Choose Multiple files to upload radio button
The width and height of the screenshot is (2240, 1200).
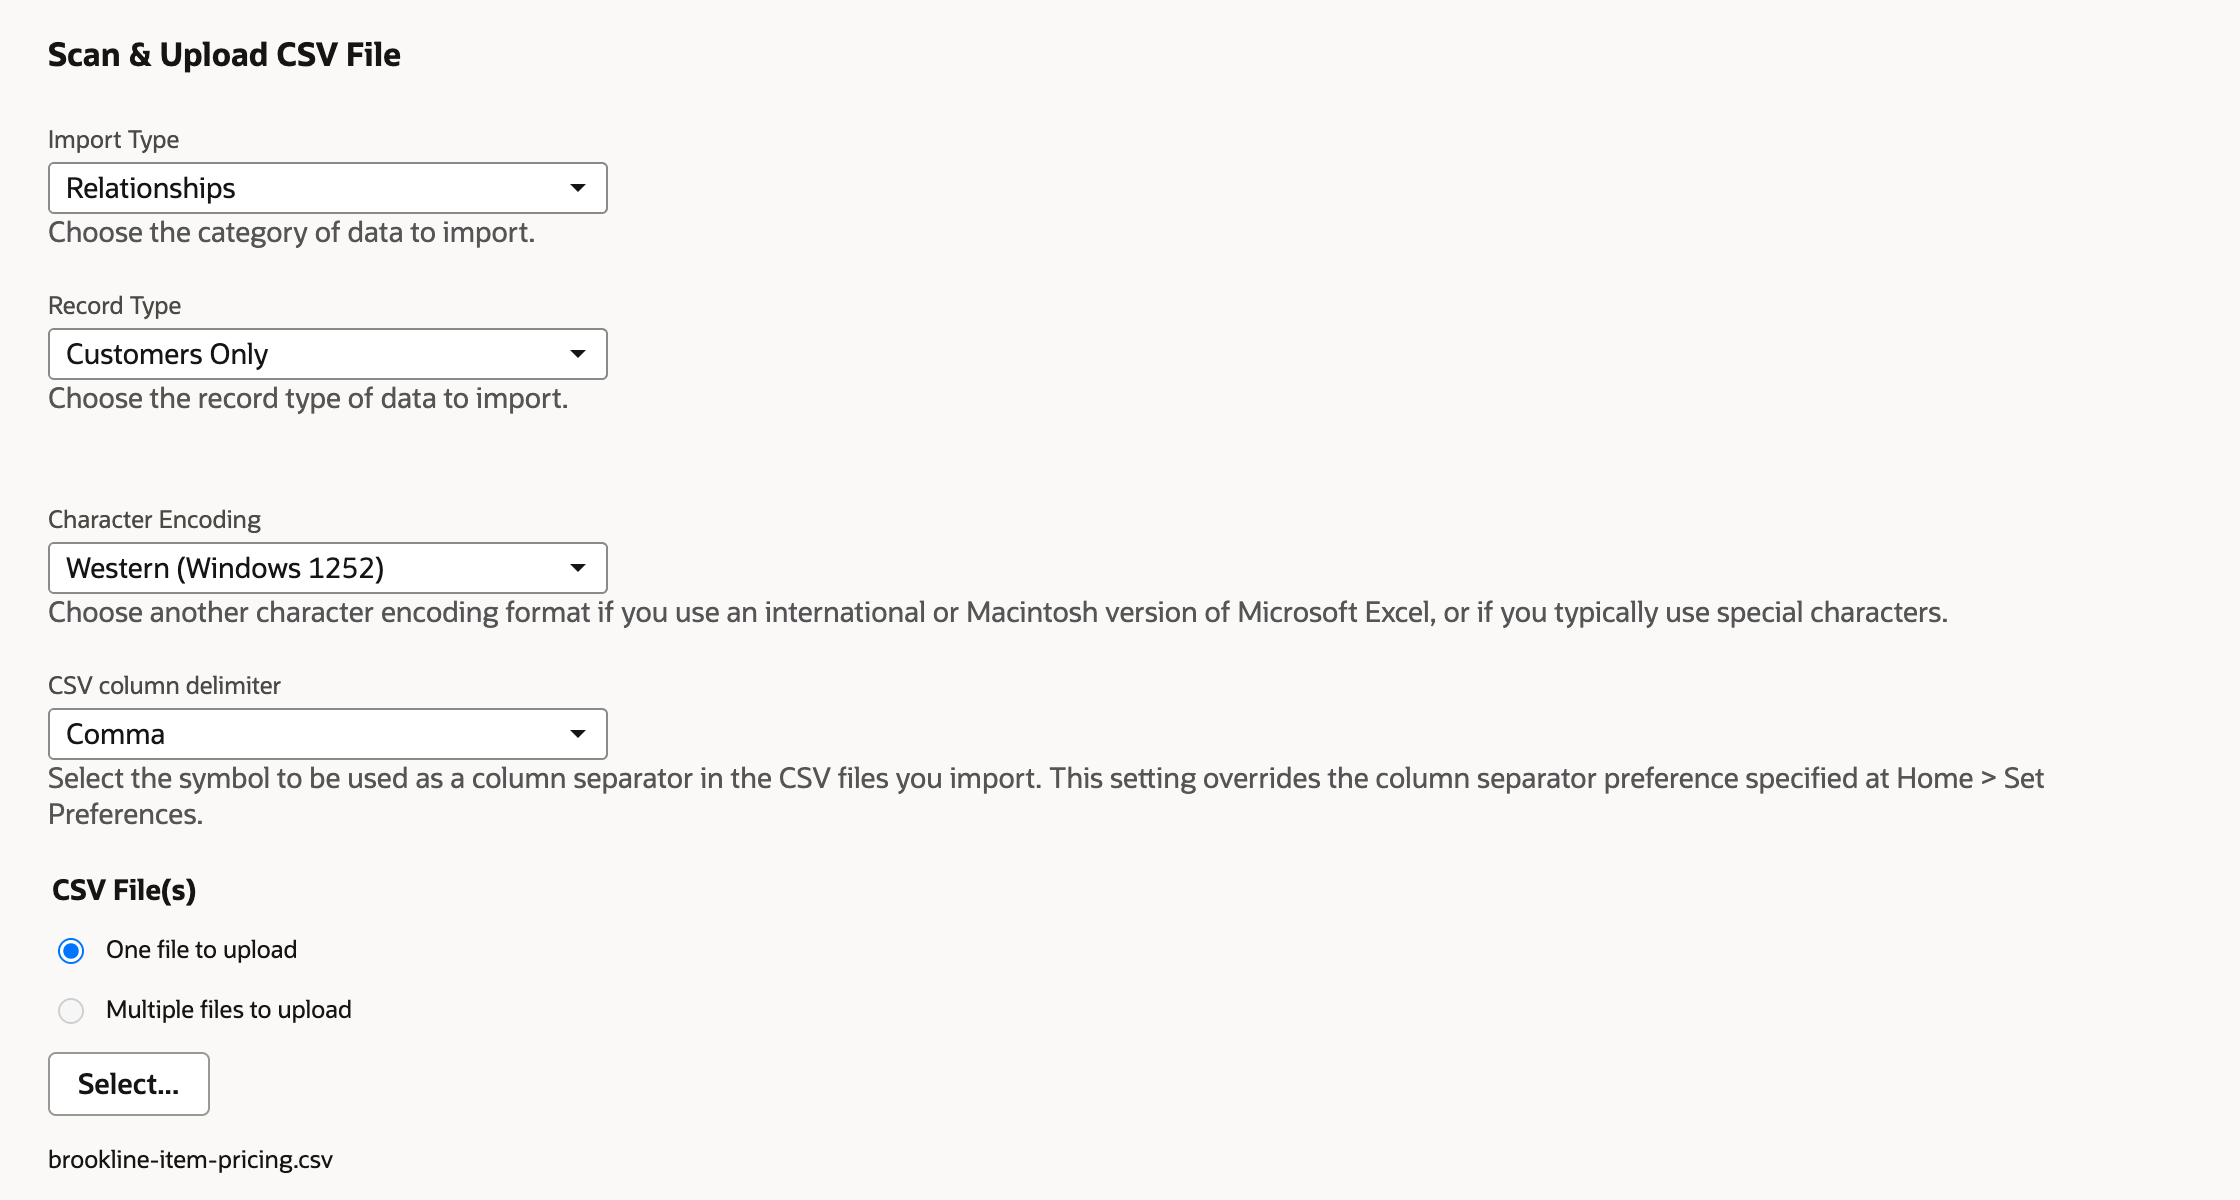coord(71,1010)
